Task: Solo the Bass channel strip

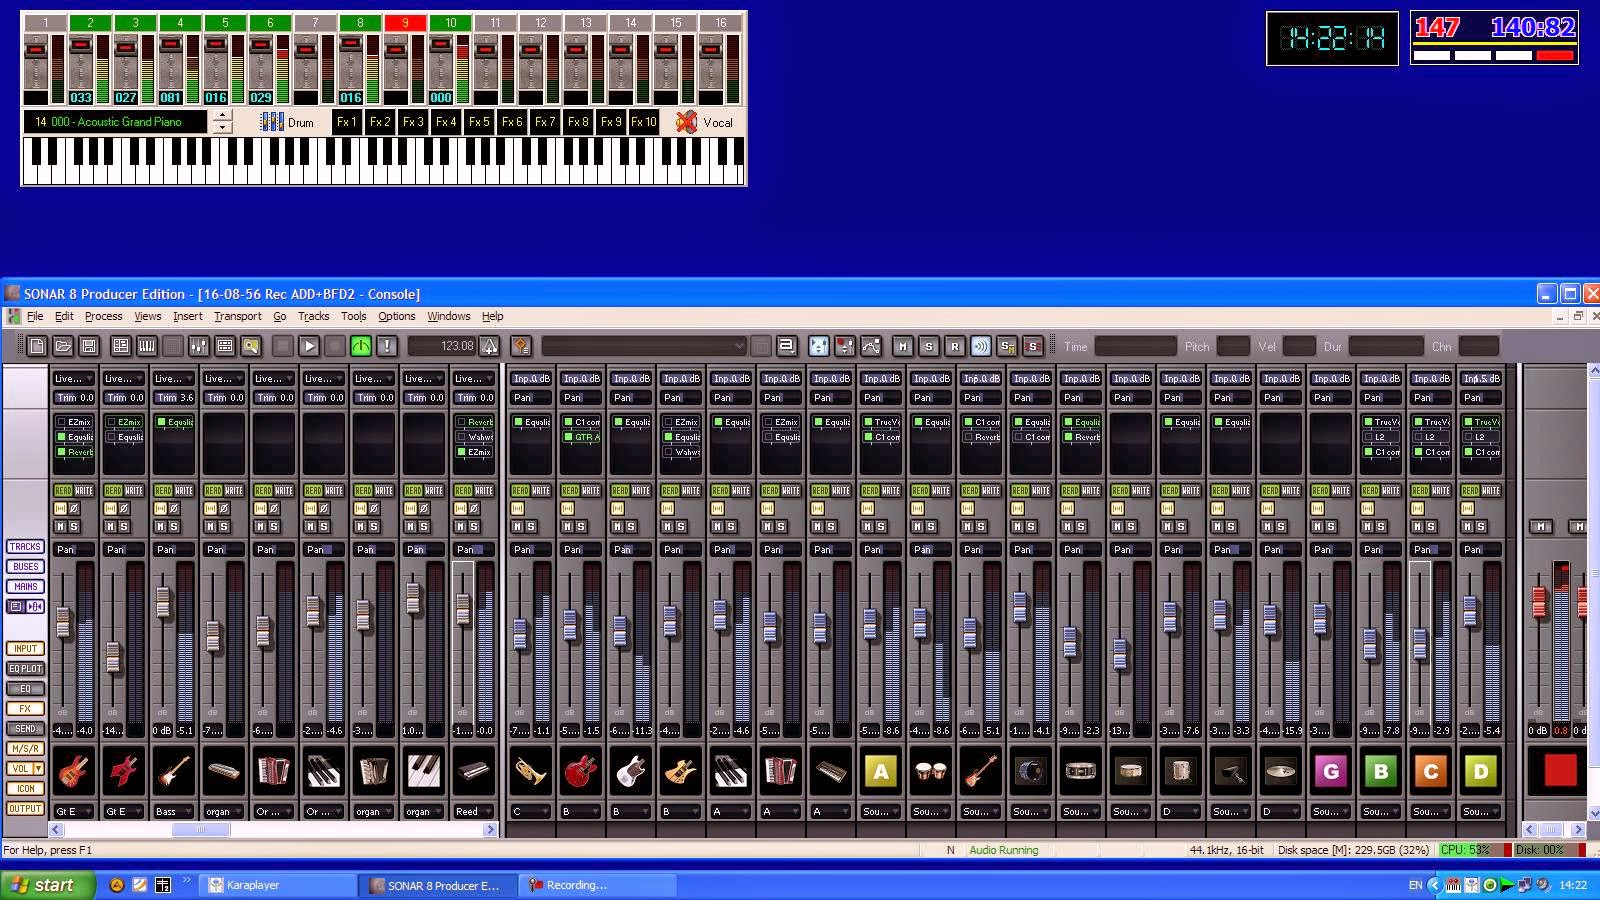Action: click(x=173, y=526)
